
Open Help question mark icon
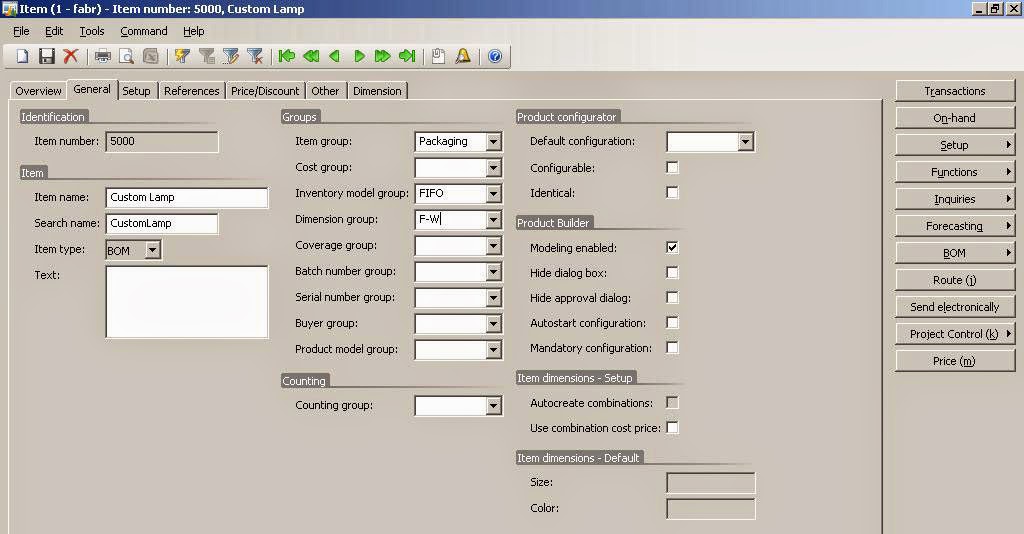(495, 56)
